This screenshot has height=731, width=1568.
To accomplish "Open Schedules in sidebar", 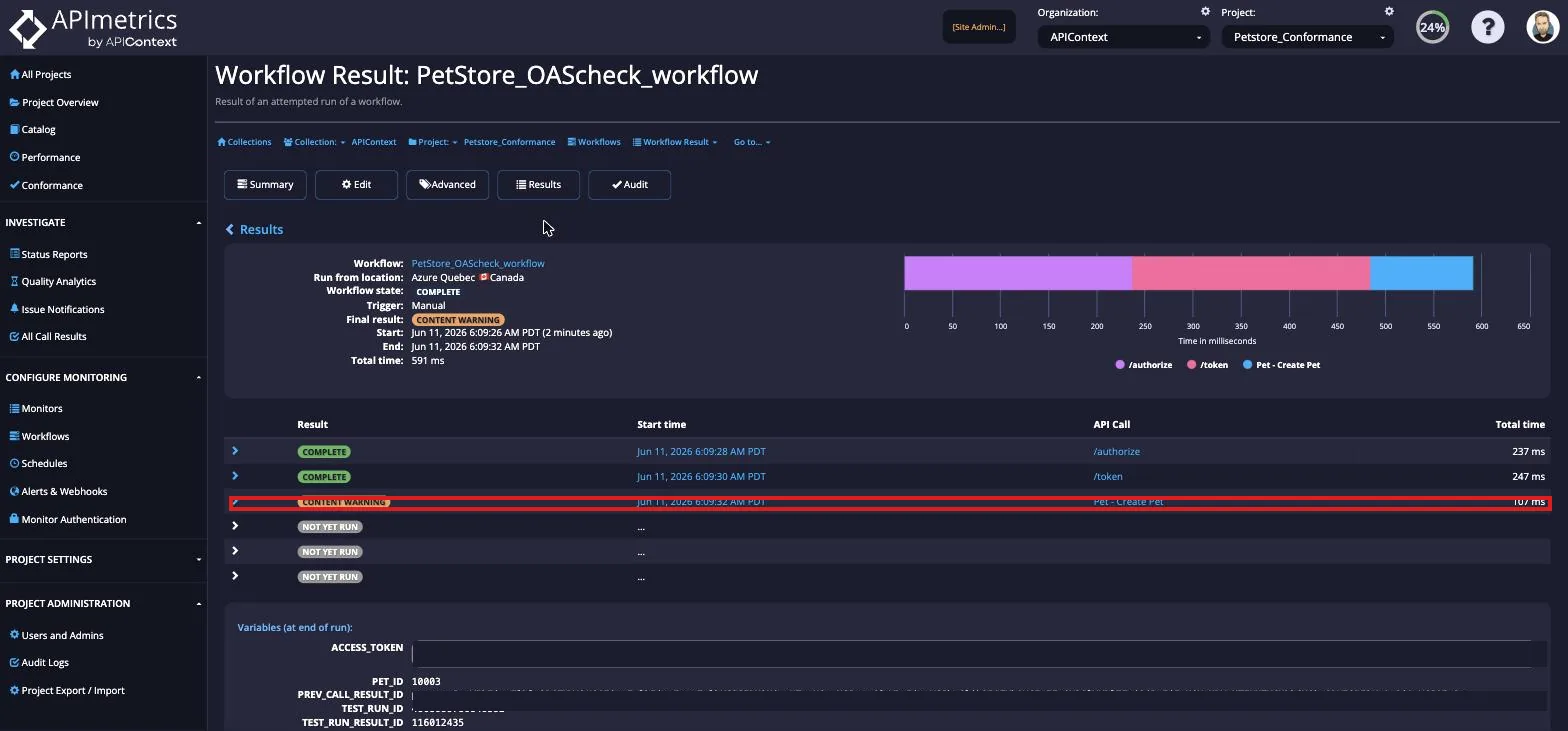I will point(38,463).
